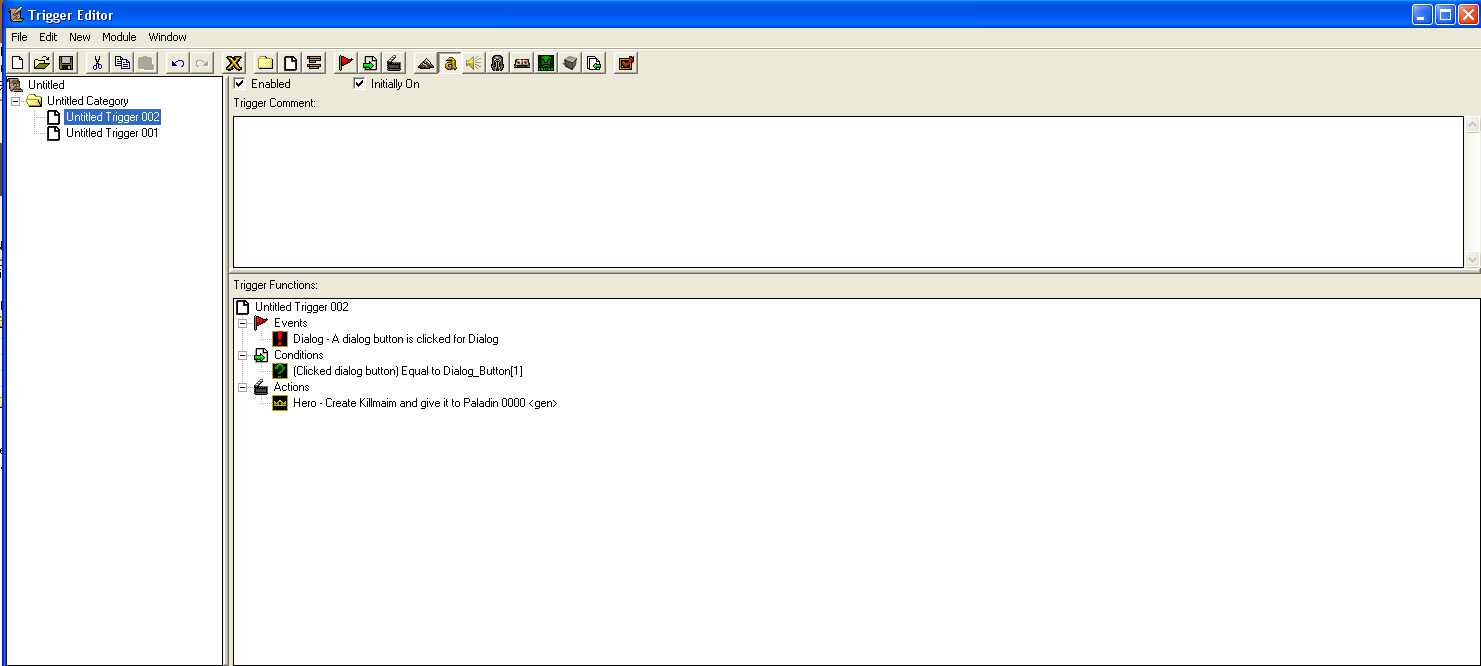The width and height of the screenshot is (1481, 666).
Task: Collapse the Actions node
Action: click(242, 387)
